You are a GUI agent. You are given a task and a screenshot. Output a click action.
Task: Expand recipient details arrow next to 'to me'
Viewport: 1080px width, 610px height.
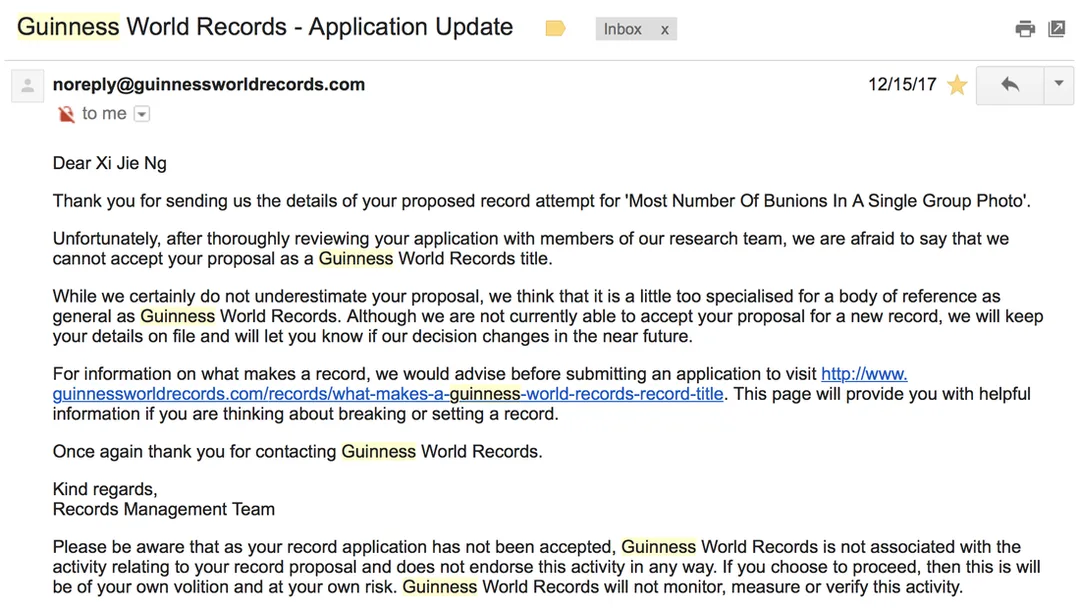141,114
